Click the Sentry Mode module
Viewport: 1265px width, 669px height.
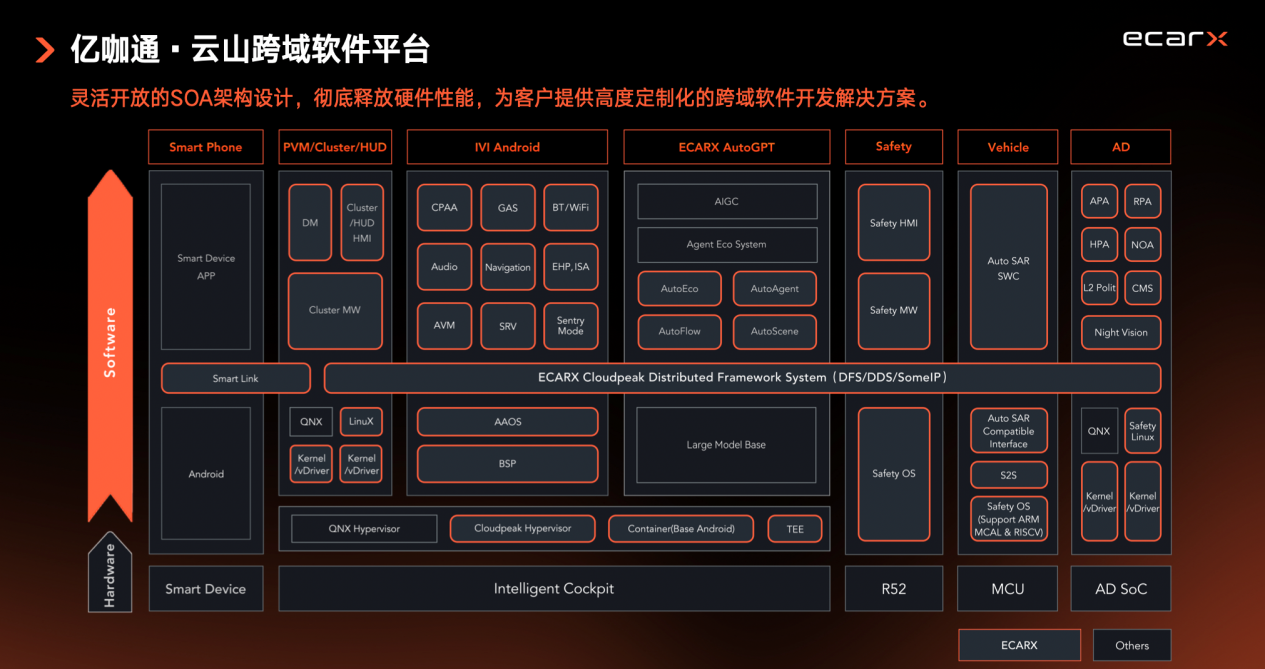pyautogui.click(x=571, y=326)
